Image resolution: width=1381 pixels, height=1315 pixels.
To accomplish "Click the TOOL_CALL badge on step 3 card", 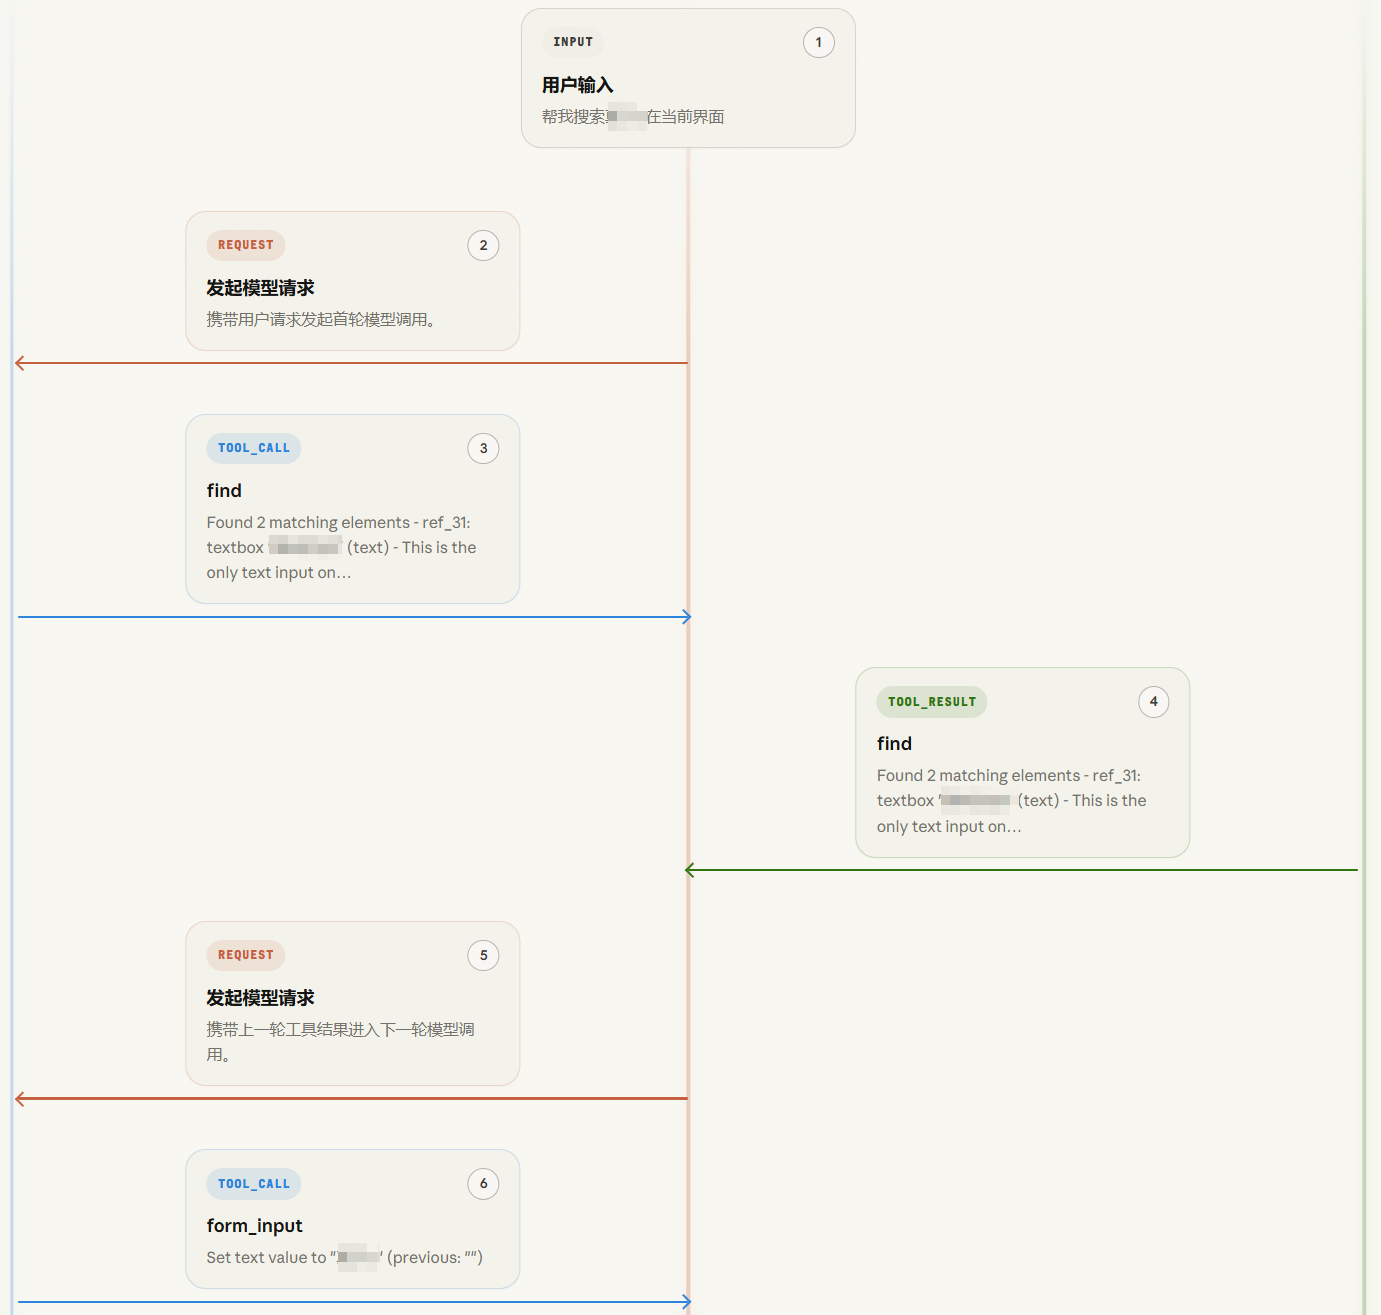I will coord(254,448).
